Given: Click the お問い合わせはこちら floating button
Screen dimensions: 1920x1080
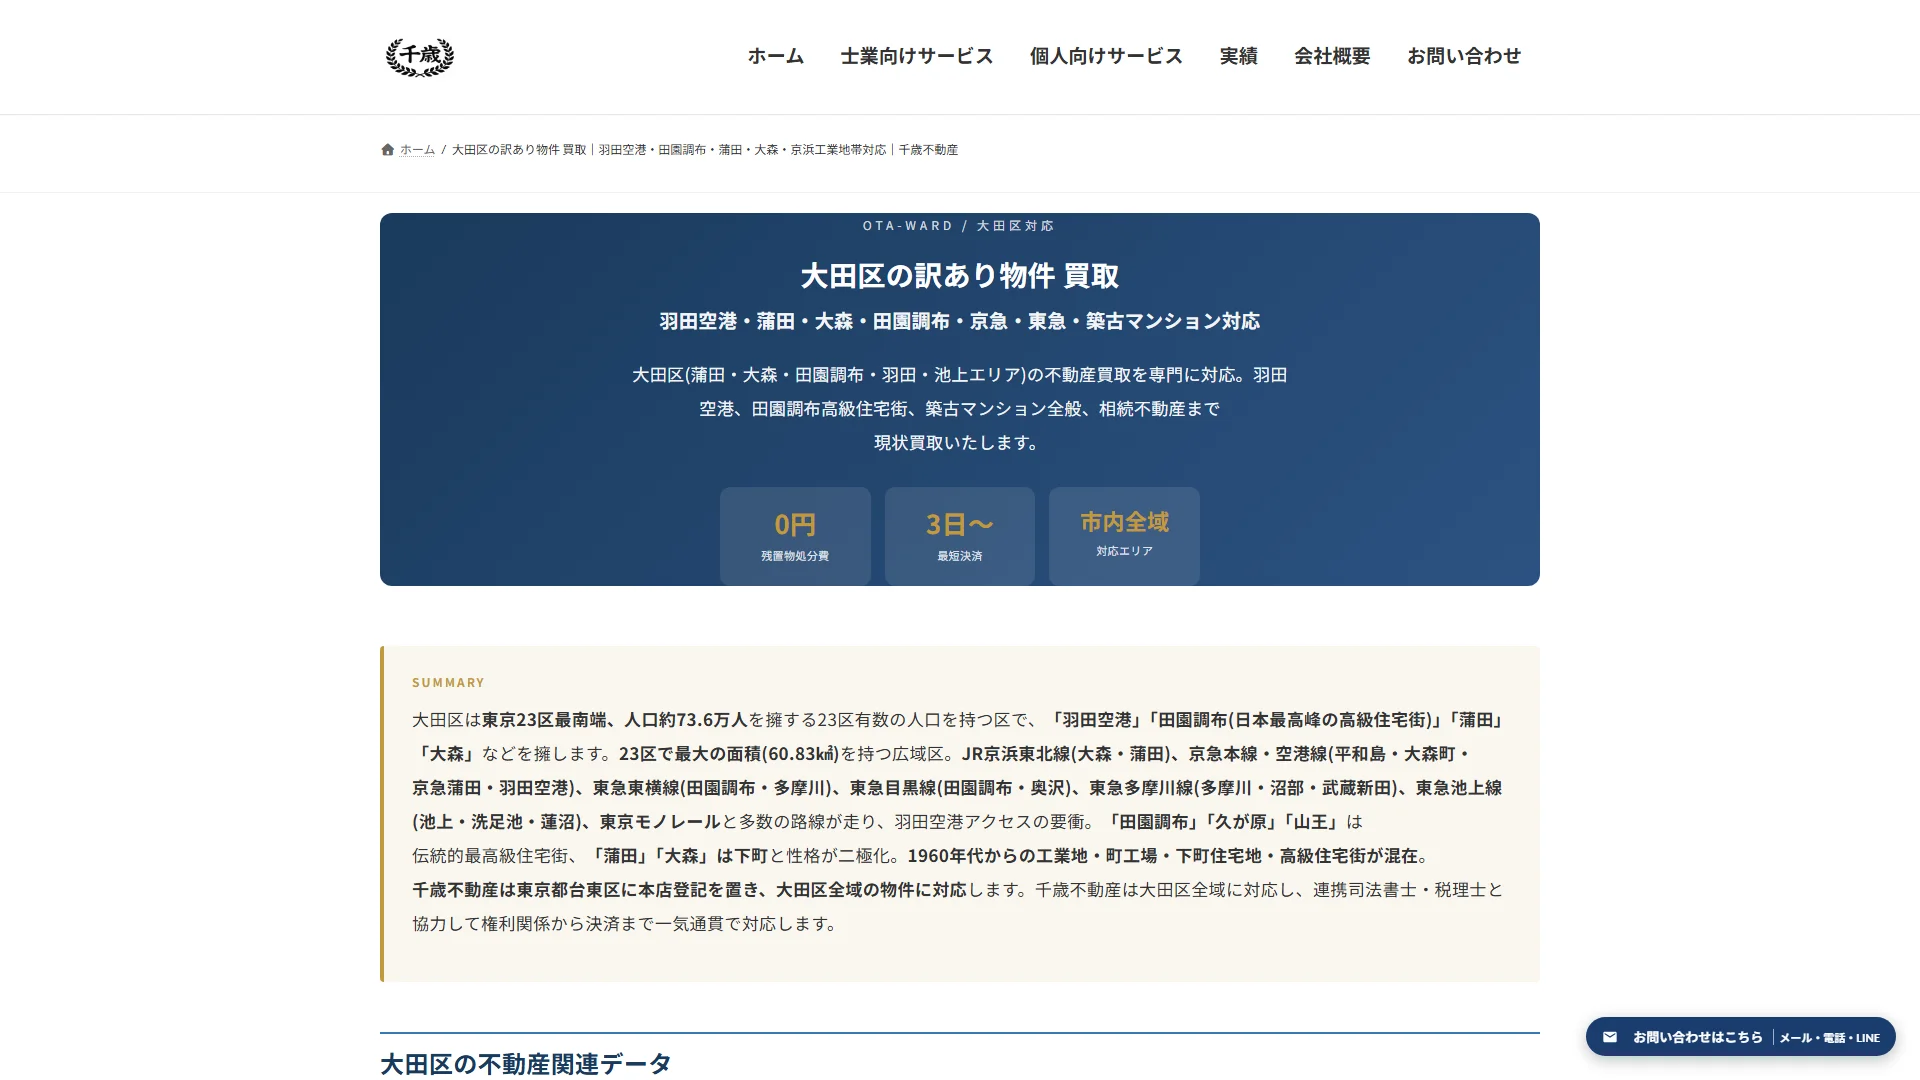Looking at the screenshot, I should coord(1740,1037).
